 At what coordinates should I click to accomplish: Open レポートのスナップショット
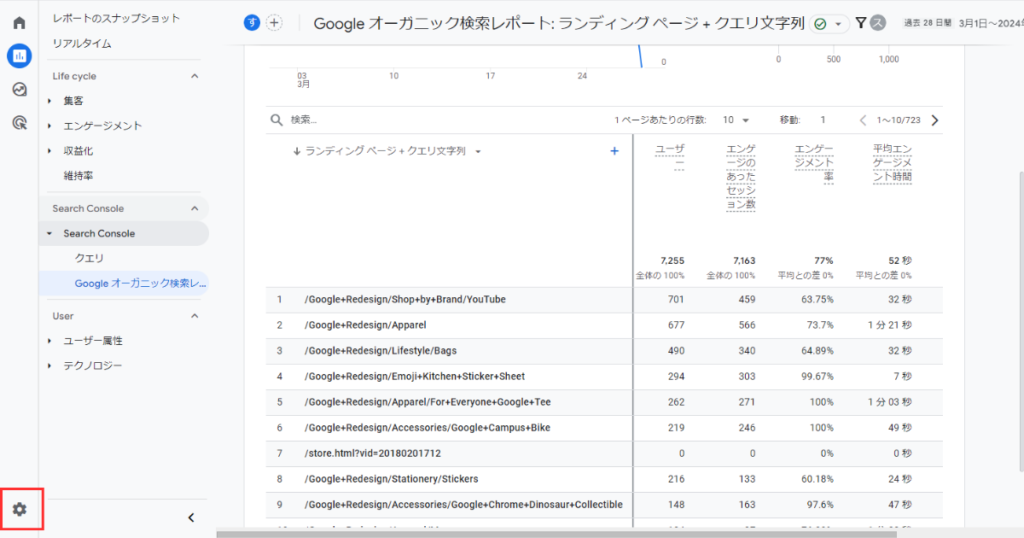[x=116, y=18]
